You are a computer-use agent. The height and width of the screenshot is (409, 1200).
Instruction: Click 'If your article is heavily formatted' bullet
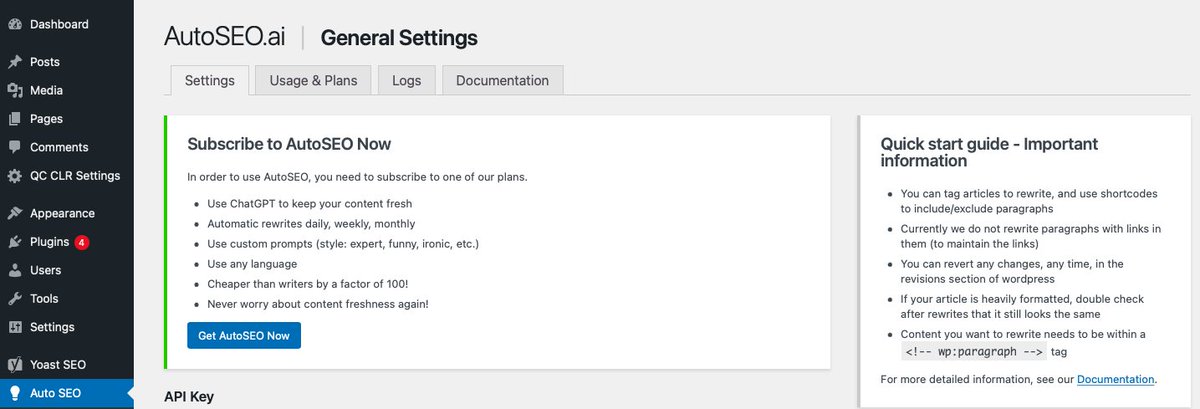click(1022, 307)
